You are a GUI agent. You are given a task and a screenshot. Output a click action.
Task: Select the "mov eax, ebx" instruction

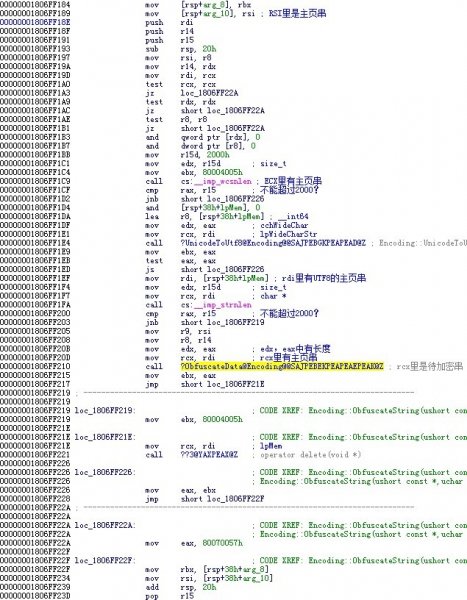[x=180, y=490]
